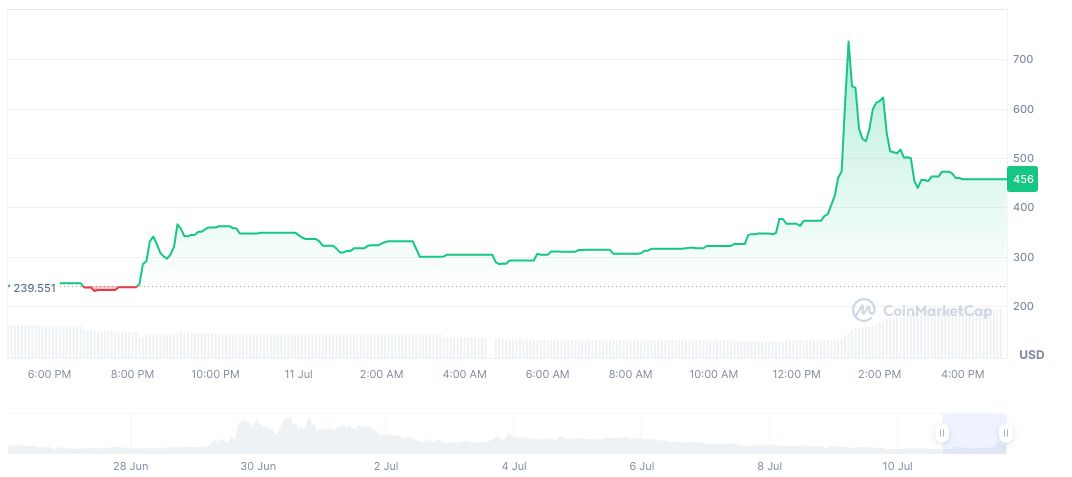Click the red segment of the price line
This screenshot has height=477, width=1072.
coord(109,288)
